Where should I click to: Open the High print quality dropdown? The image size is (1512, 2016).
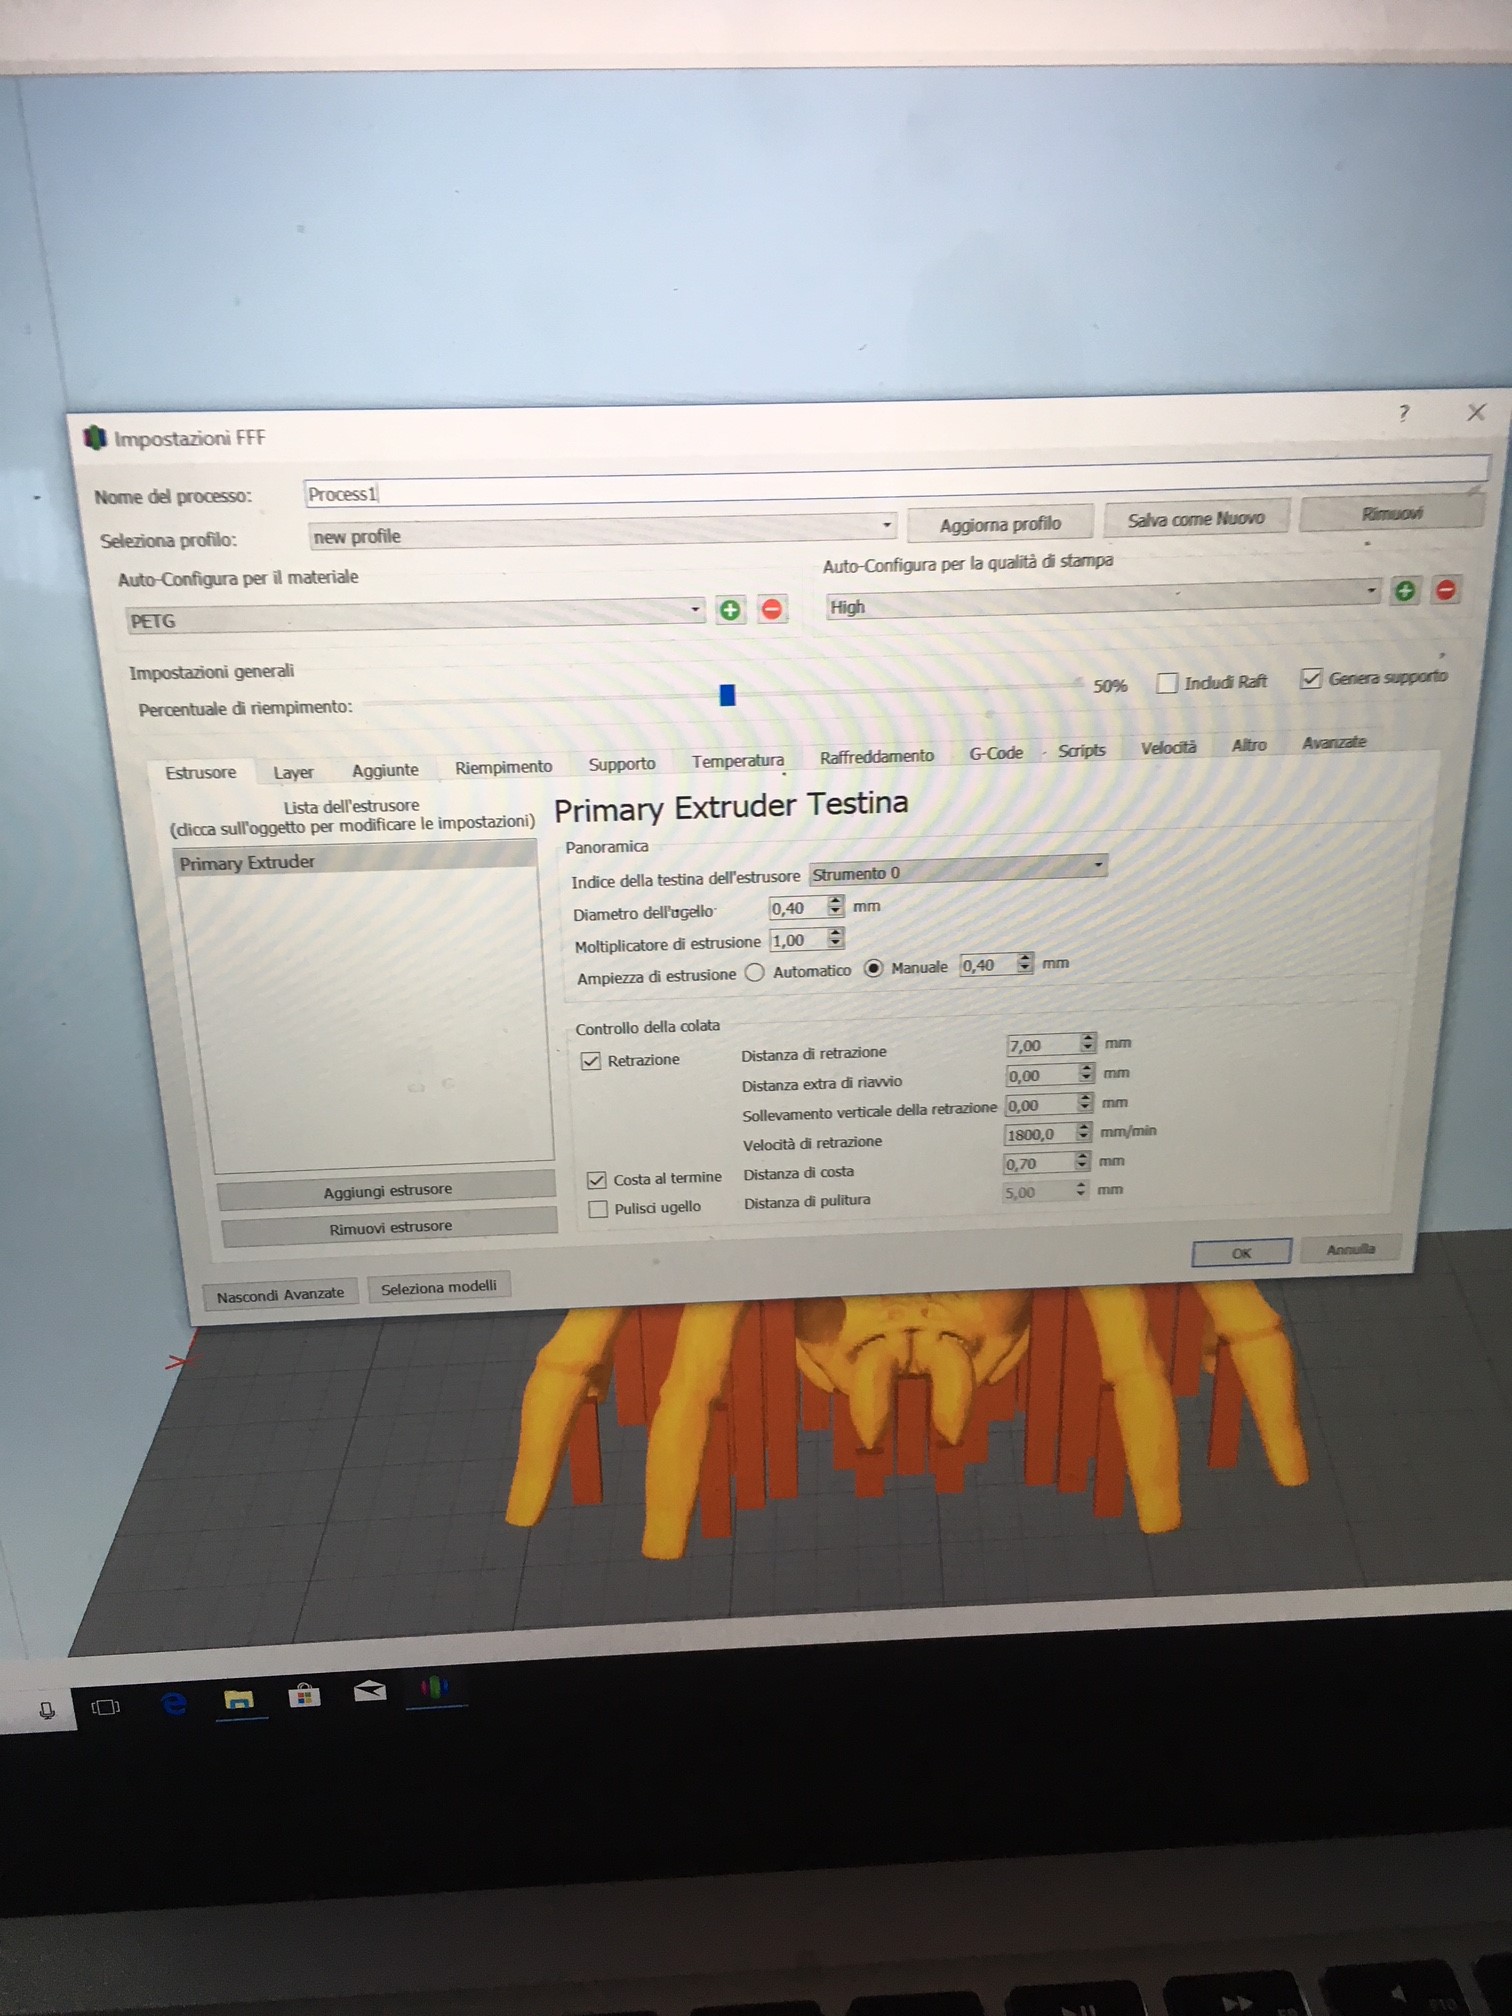[x=1104, y=598]
